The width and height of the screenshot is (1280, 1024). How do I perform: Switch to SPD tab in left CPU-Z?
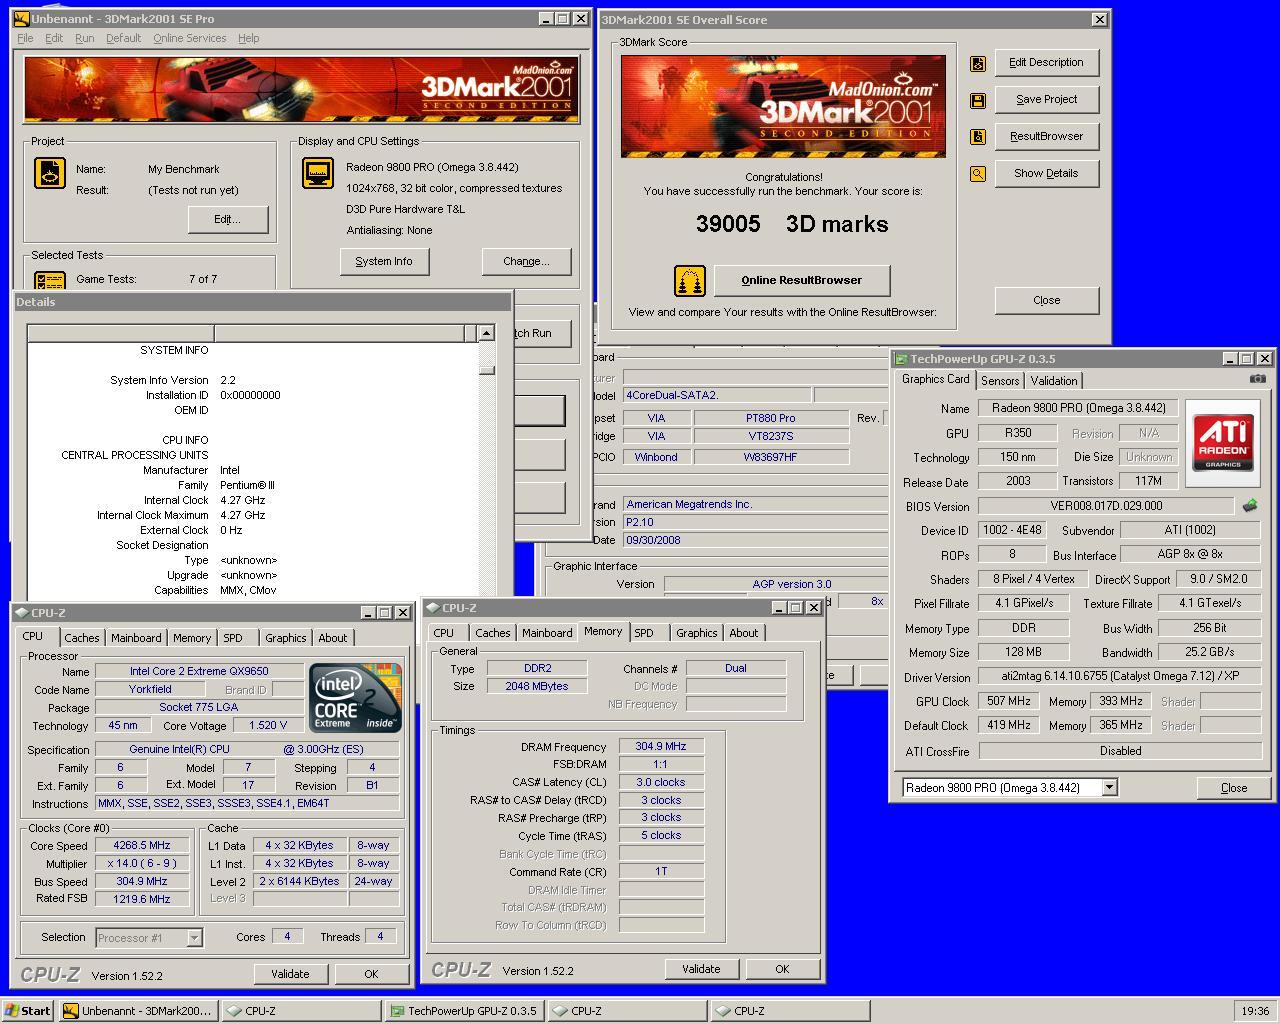tap(232, 638)
